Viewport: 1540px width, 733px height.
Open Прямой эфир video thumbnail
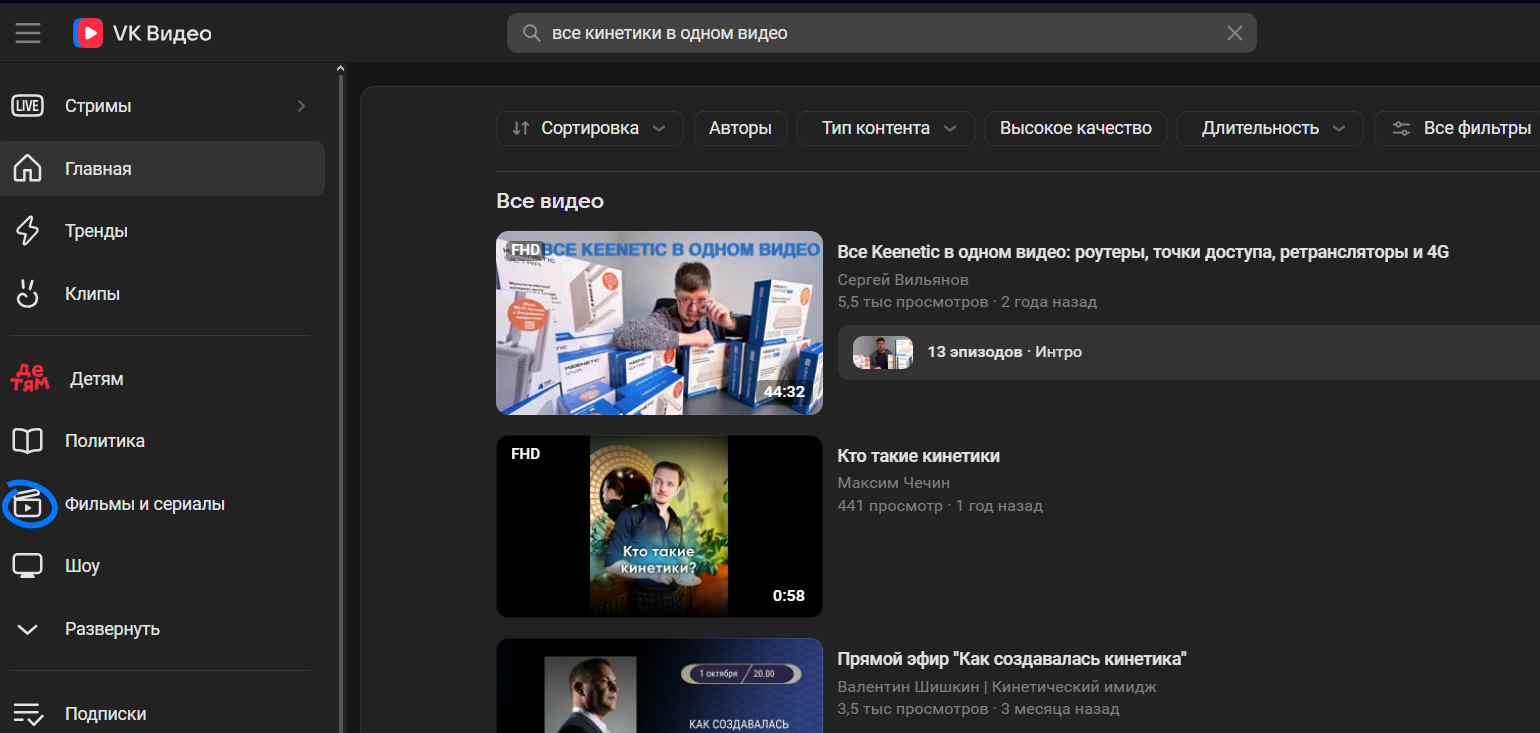(x=659, y=686)
